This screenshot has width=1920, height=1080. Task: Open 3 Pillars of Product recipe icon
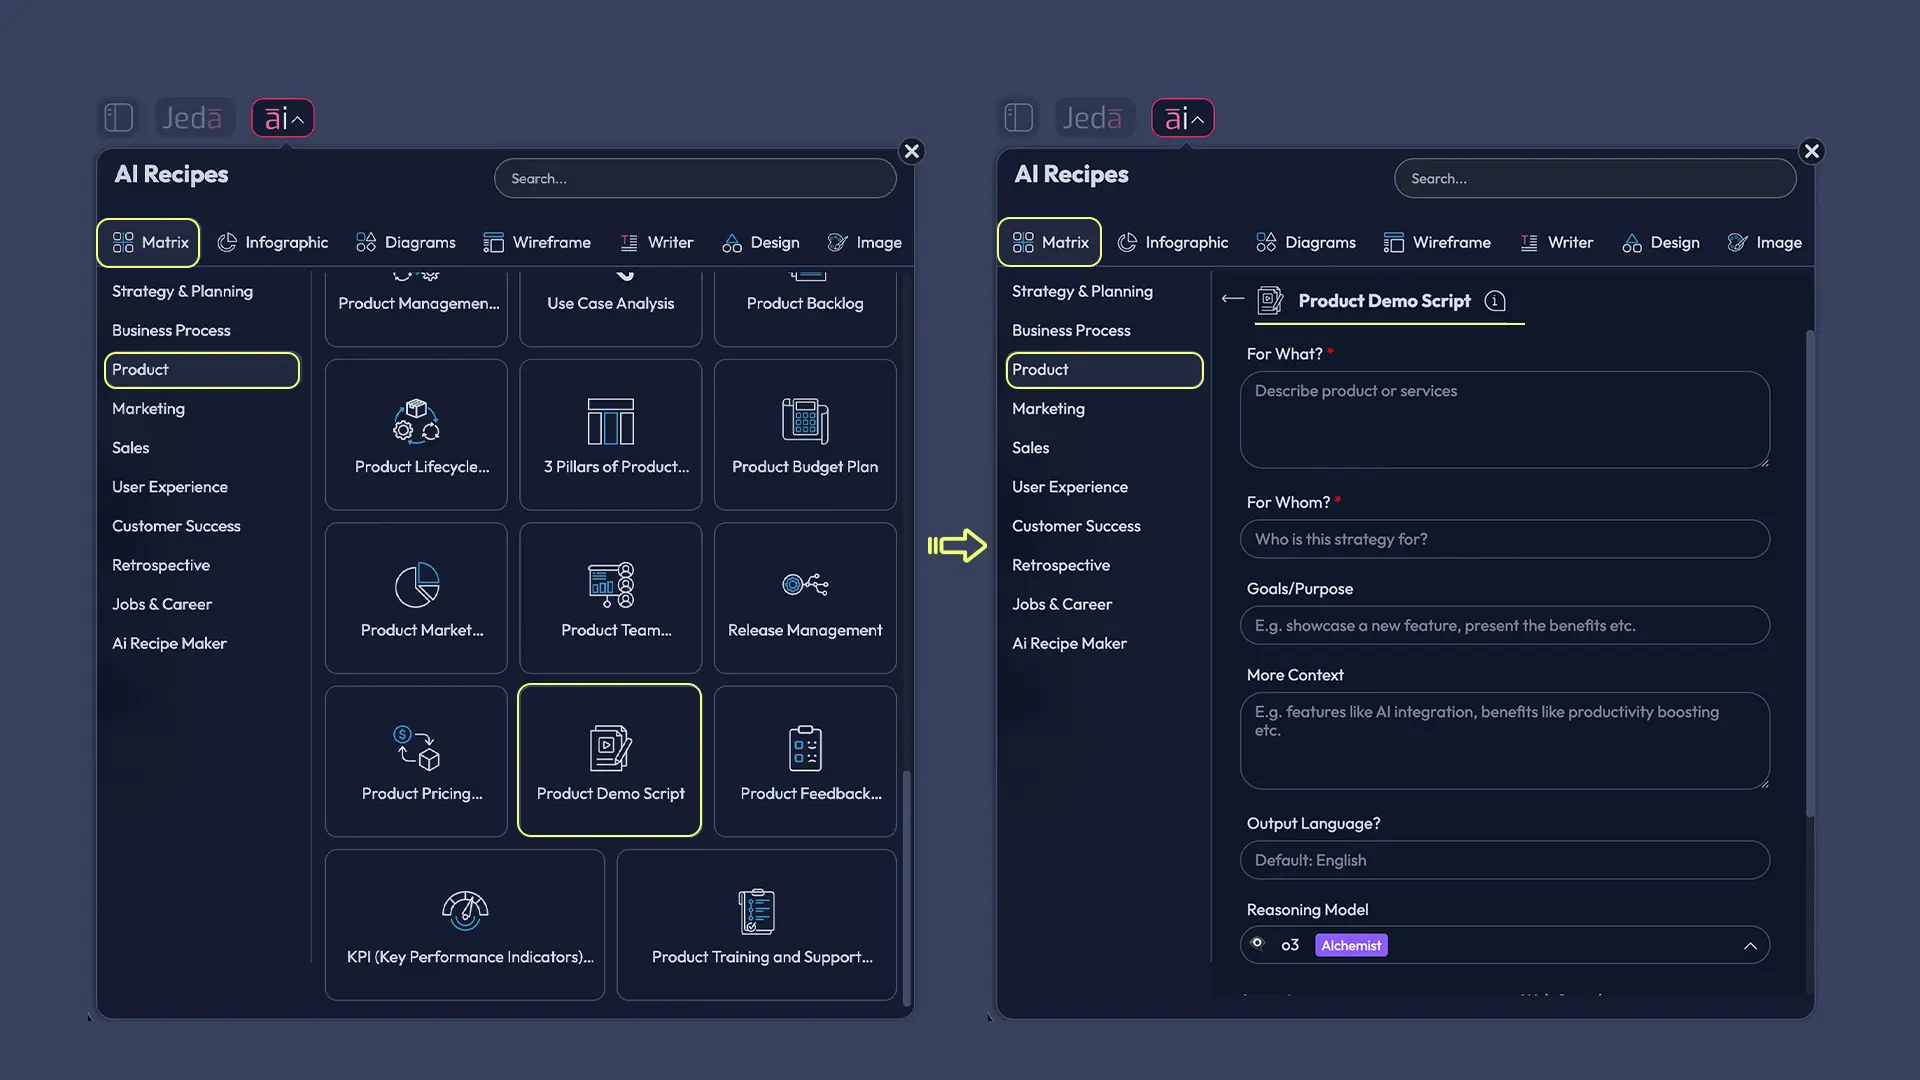click(611, 421)
